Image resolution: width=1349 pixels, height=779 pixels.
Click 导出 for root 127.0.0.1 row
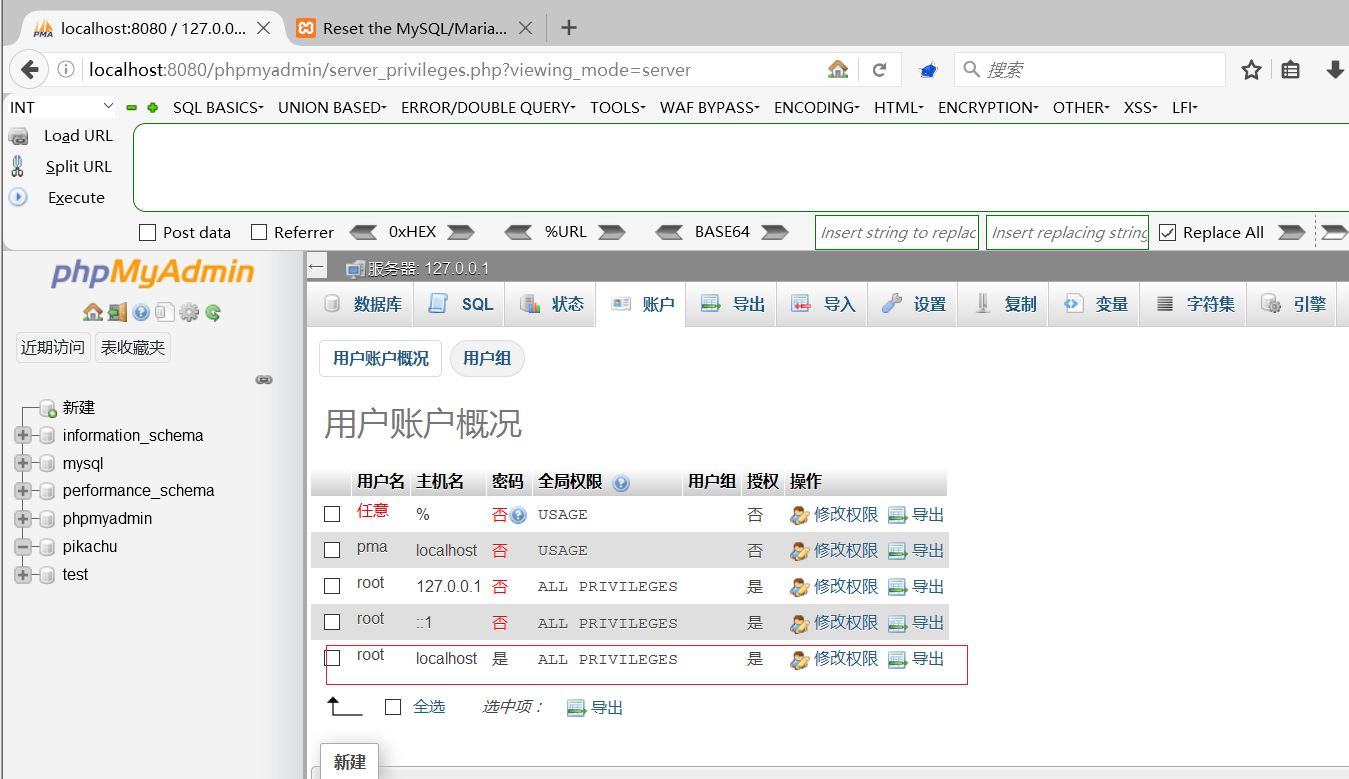pyautogui.click(x=916, y=587)
